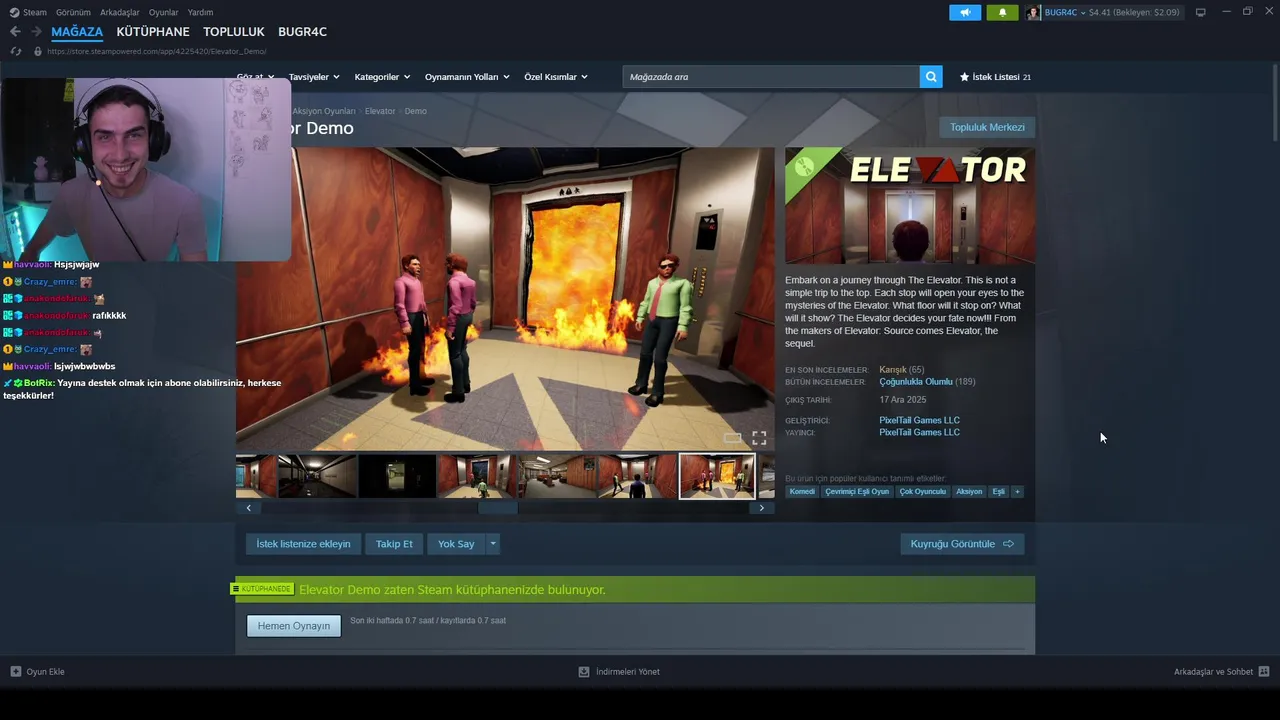Toggle fullscreen on the screenshot viewer
Image resolution: width=1280 pixels, height=720 pixels.
point(759,438)
